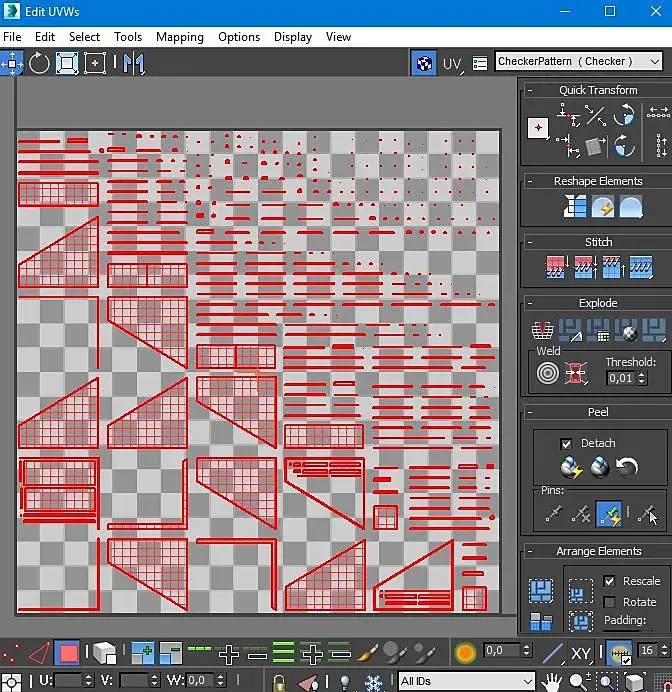Open the Mapping menu
This screenshot has height=692, width=672.
pyautogui.click(x=179, y=37)
